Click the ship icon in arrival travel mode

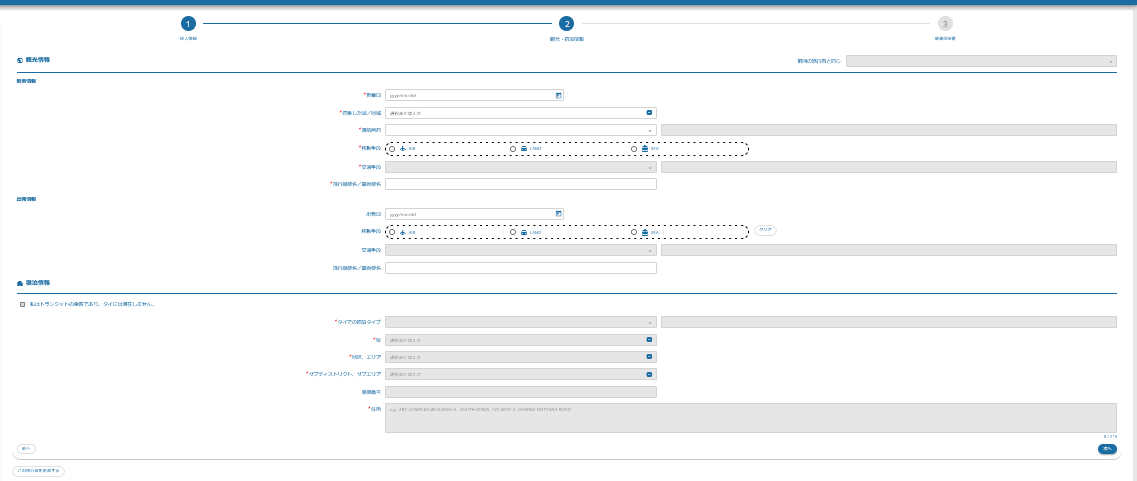click(x=645, y=148)
